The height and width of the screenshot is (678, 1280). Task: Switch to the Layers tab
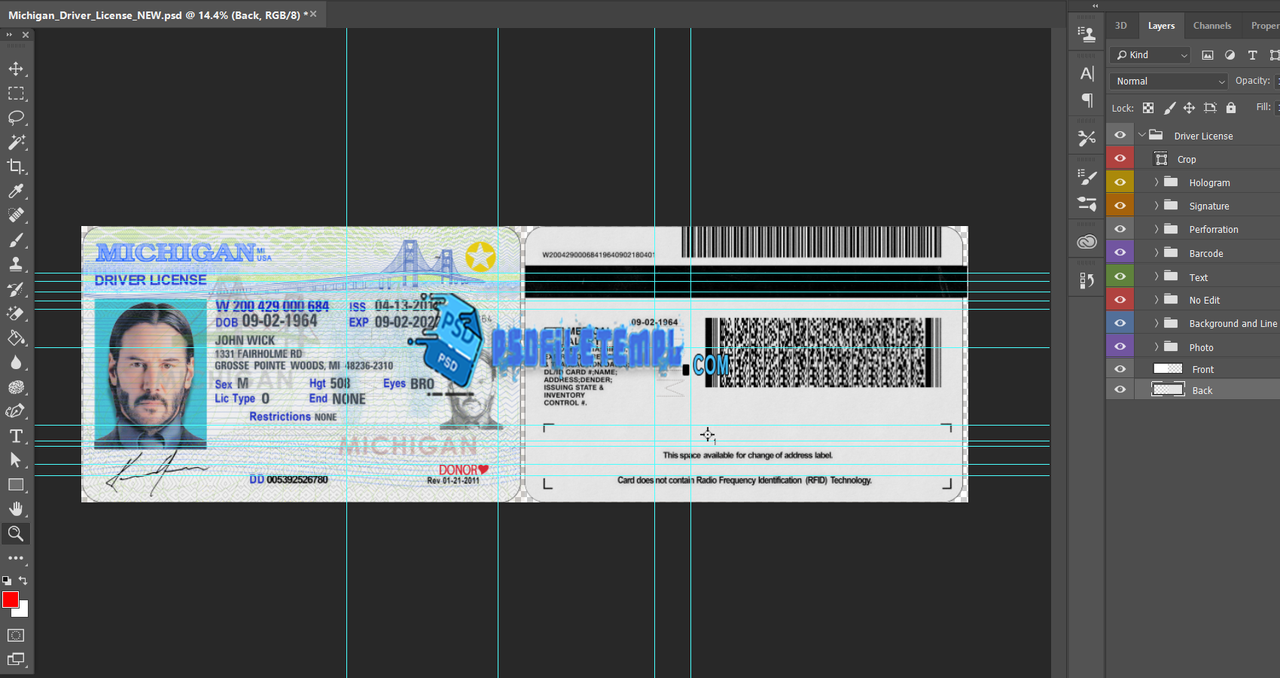(1161, 25)
